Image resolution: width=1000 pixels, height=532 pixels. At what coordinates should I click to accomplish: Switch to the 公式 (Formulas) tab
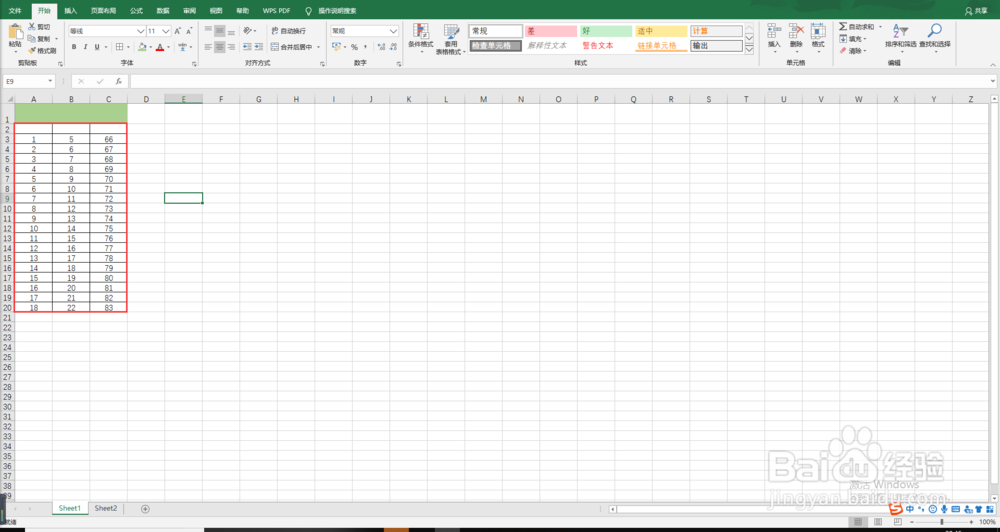[x=136, y=11]
